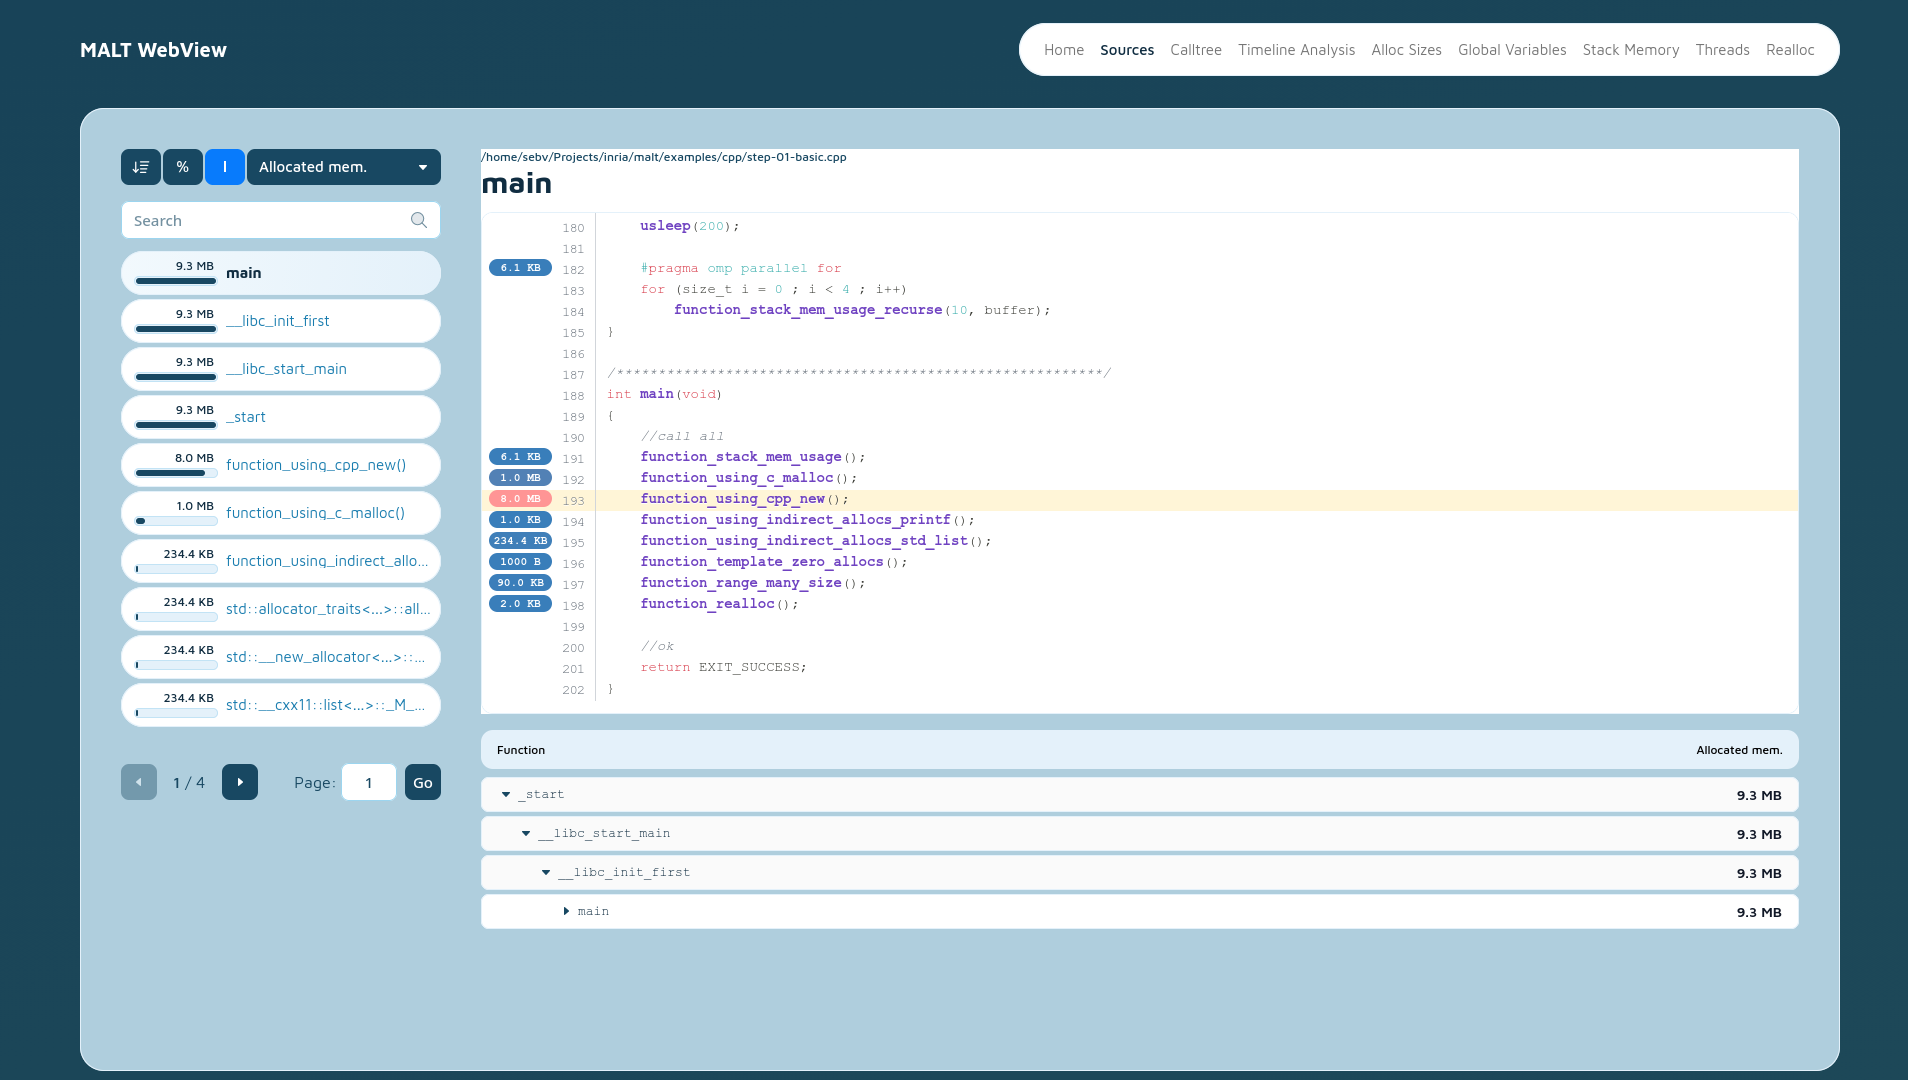Switch to the Calltree tab
Viewport: 1908px width, 1080px height.
click(x=1195, y=49)
